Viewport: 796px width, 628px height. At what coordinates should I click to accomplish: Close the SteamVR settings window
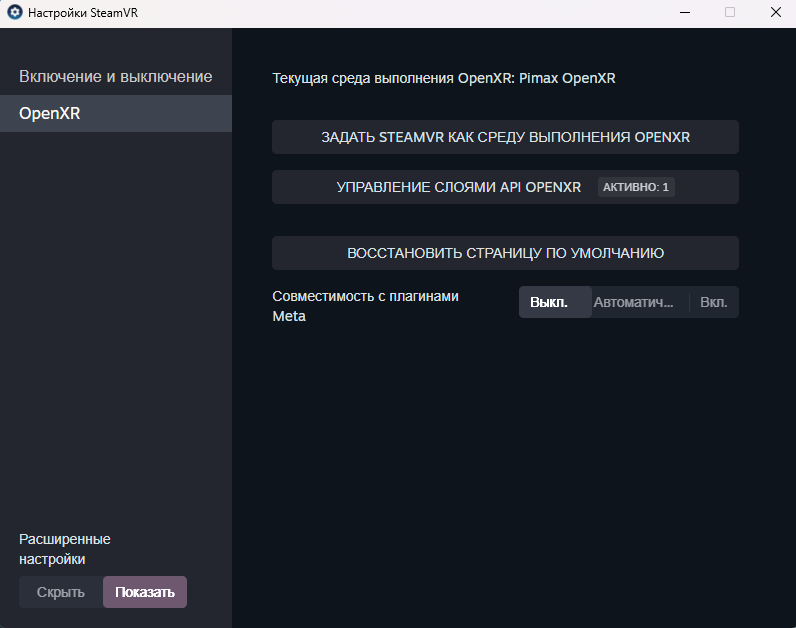point(776,12)
